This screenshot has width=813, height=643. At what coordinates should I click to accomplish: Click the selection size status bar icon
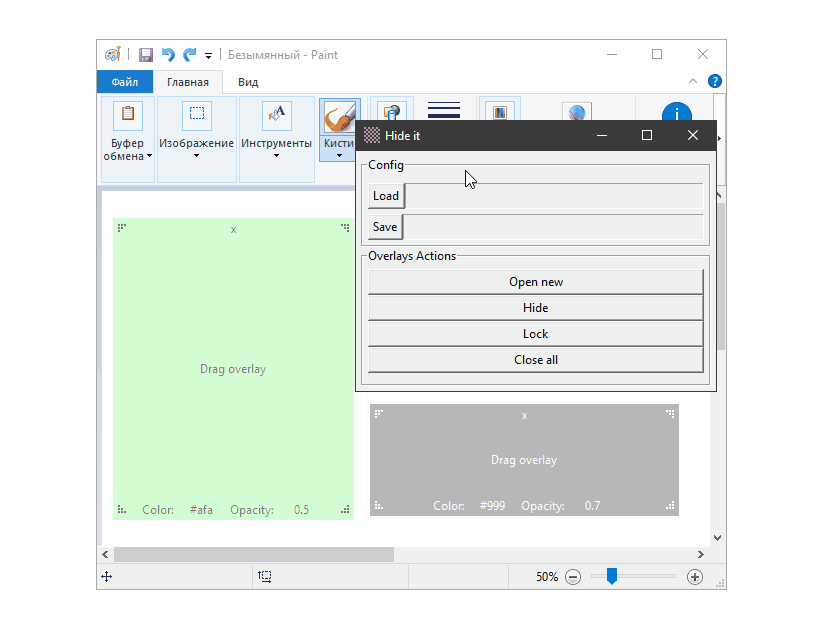click(x=264, y=577)
